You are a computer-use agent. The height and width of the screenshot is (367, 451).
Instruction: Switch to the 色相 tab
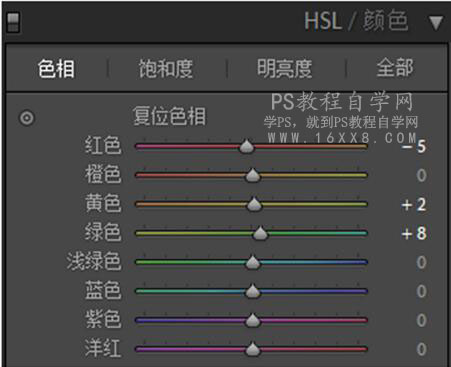point(56,69)
